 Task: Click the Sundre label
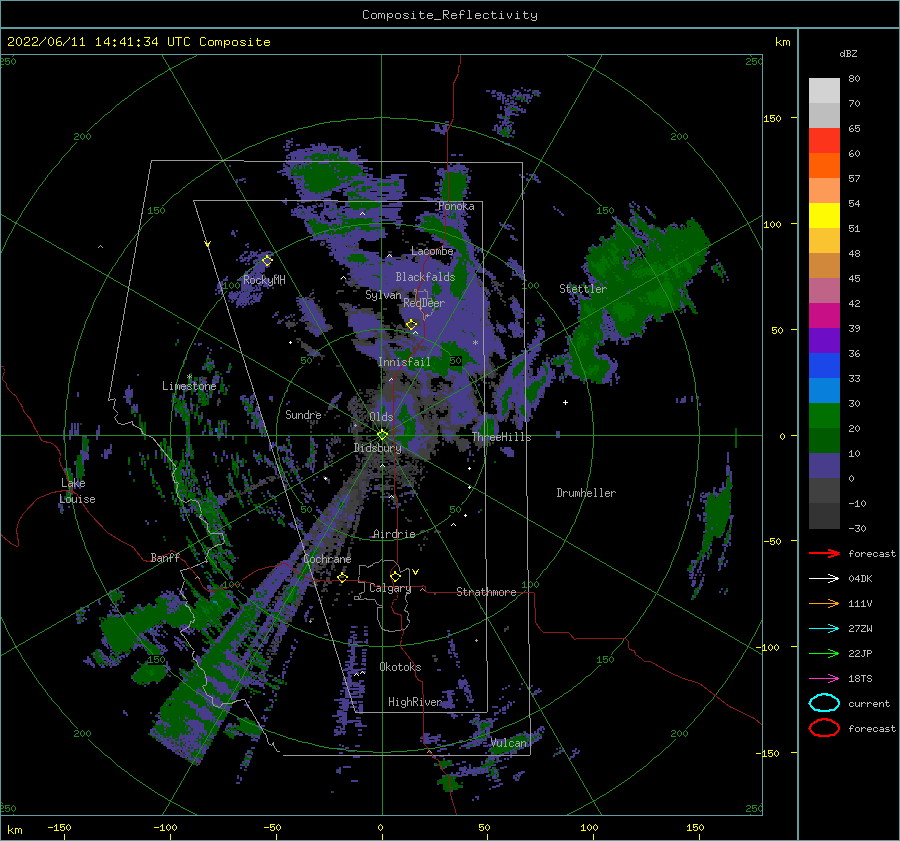[303, 415]
